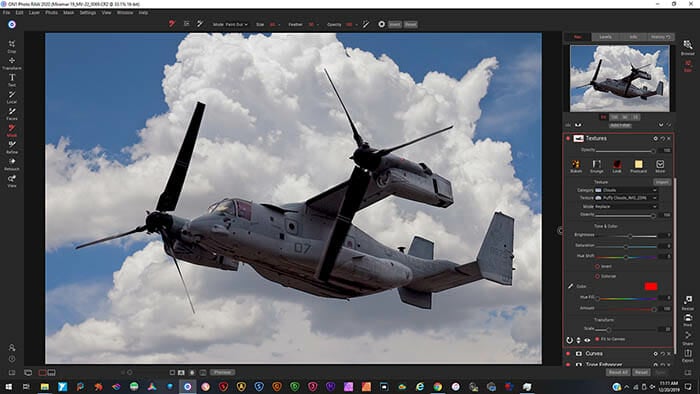Open Textures filter settings gear
The image size is (700, 394).
click(655, 138)
